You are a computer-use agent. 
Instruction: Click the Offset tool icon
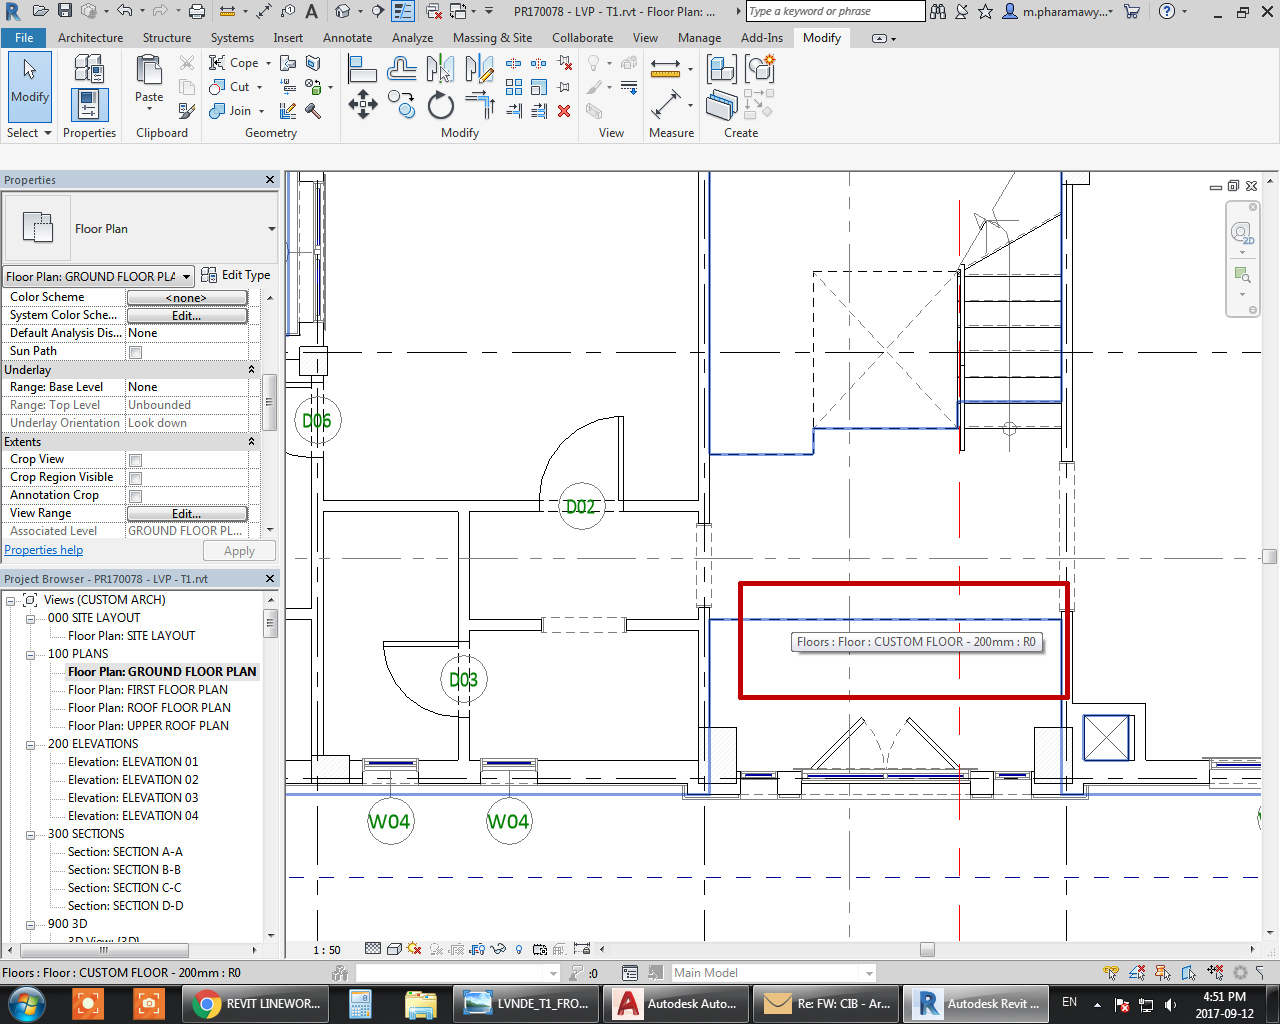pos(402,69)
